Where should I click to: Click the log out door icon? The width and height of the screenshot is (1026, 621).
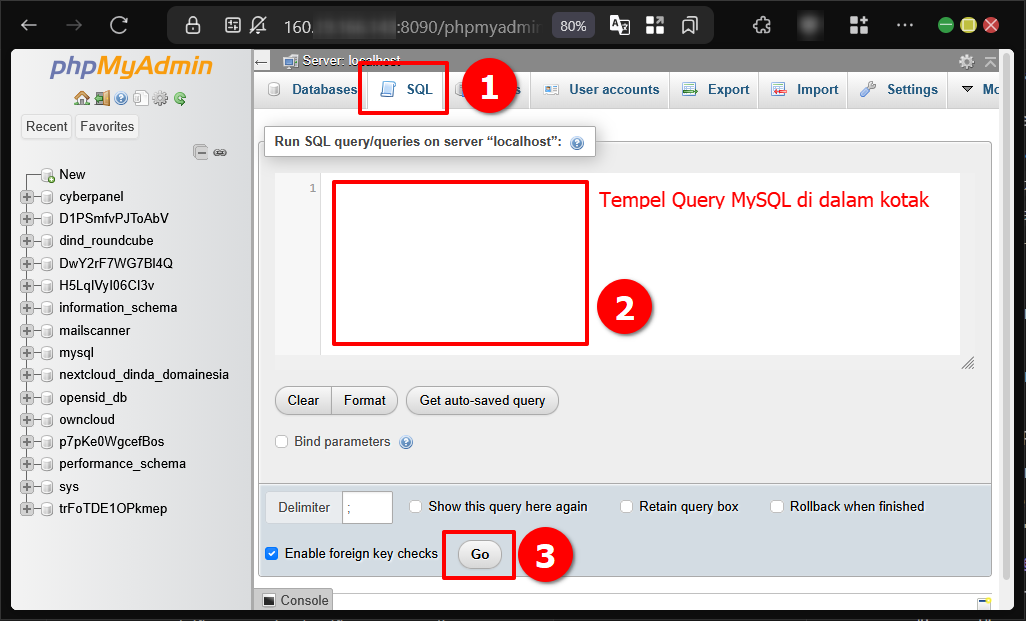[102, 98]
